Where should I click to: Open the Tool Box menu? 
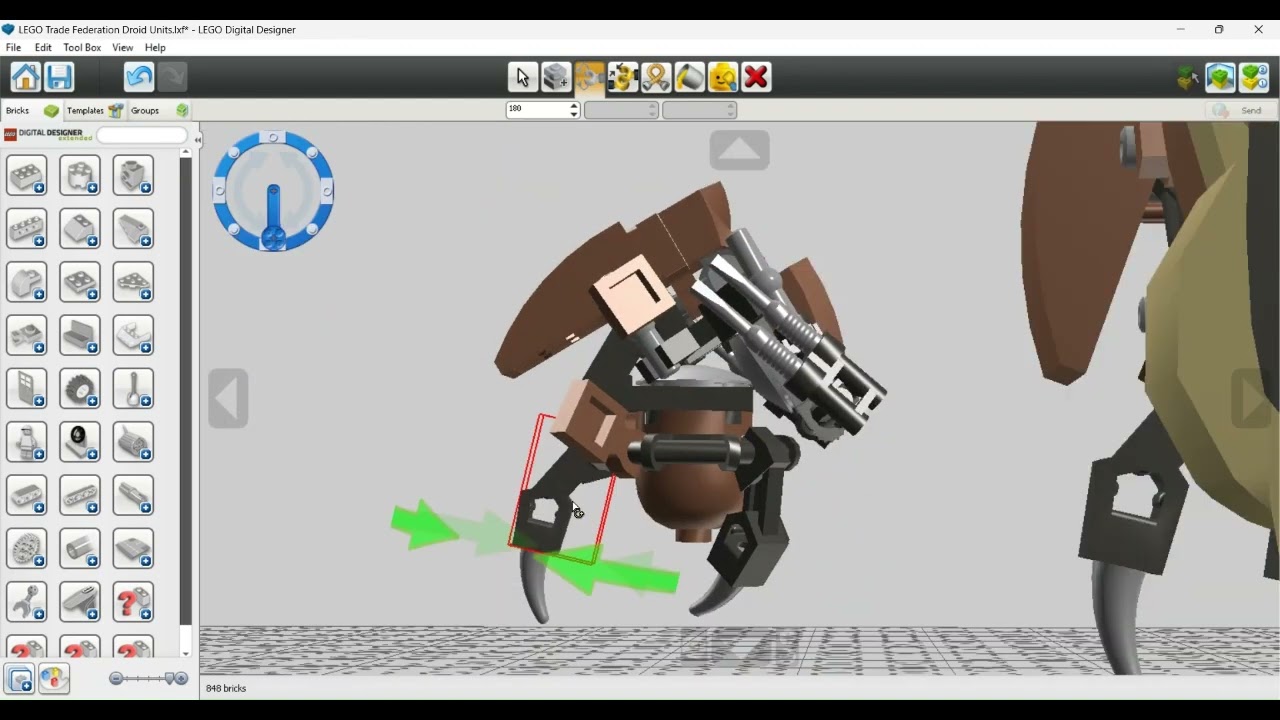82,47
